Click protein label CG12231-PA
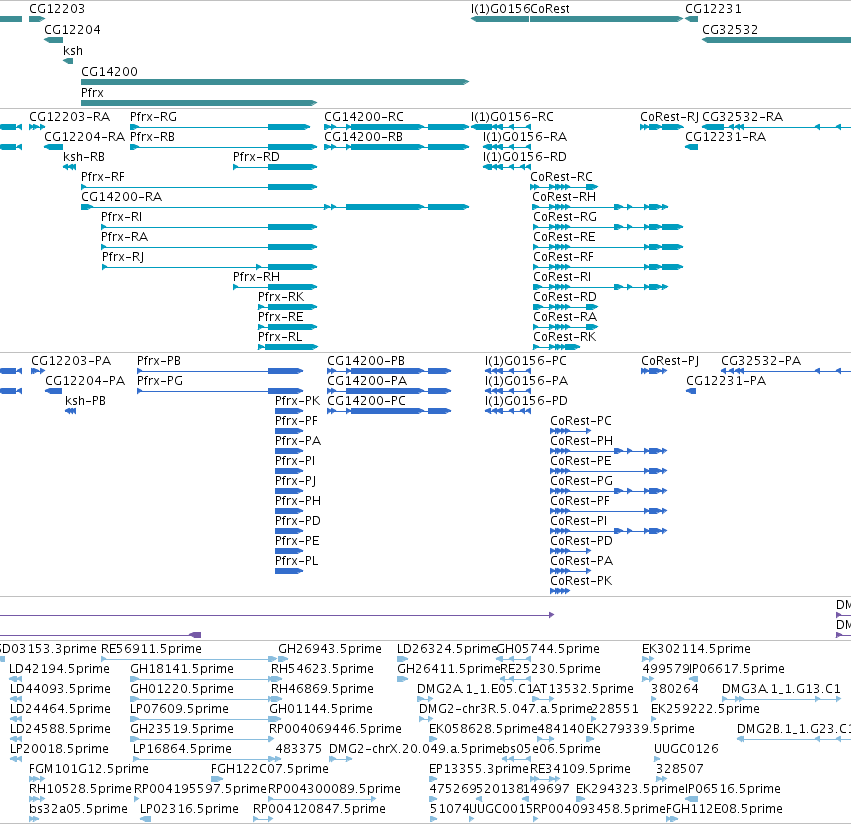Image resolution: width=851 pixels, height=824 pixels. point(726,381)
